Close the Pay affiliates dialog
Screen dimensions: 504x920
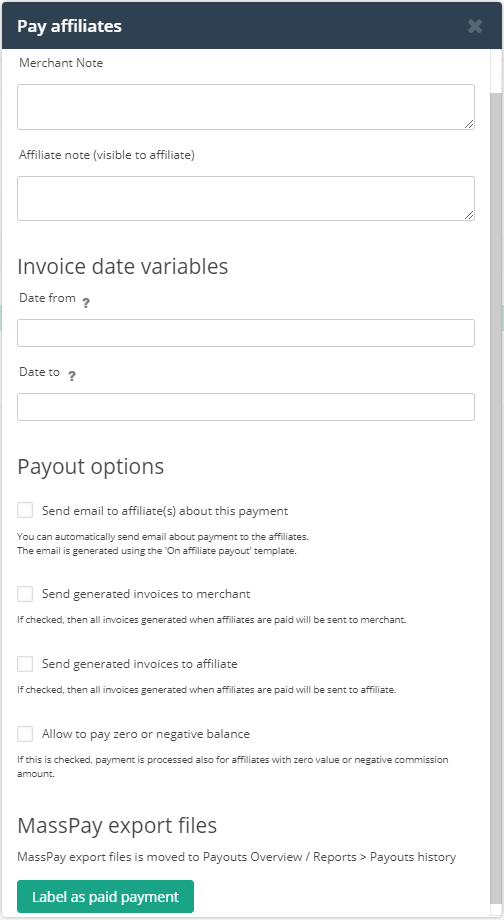(475, 26)
